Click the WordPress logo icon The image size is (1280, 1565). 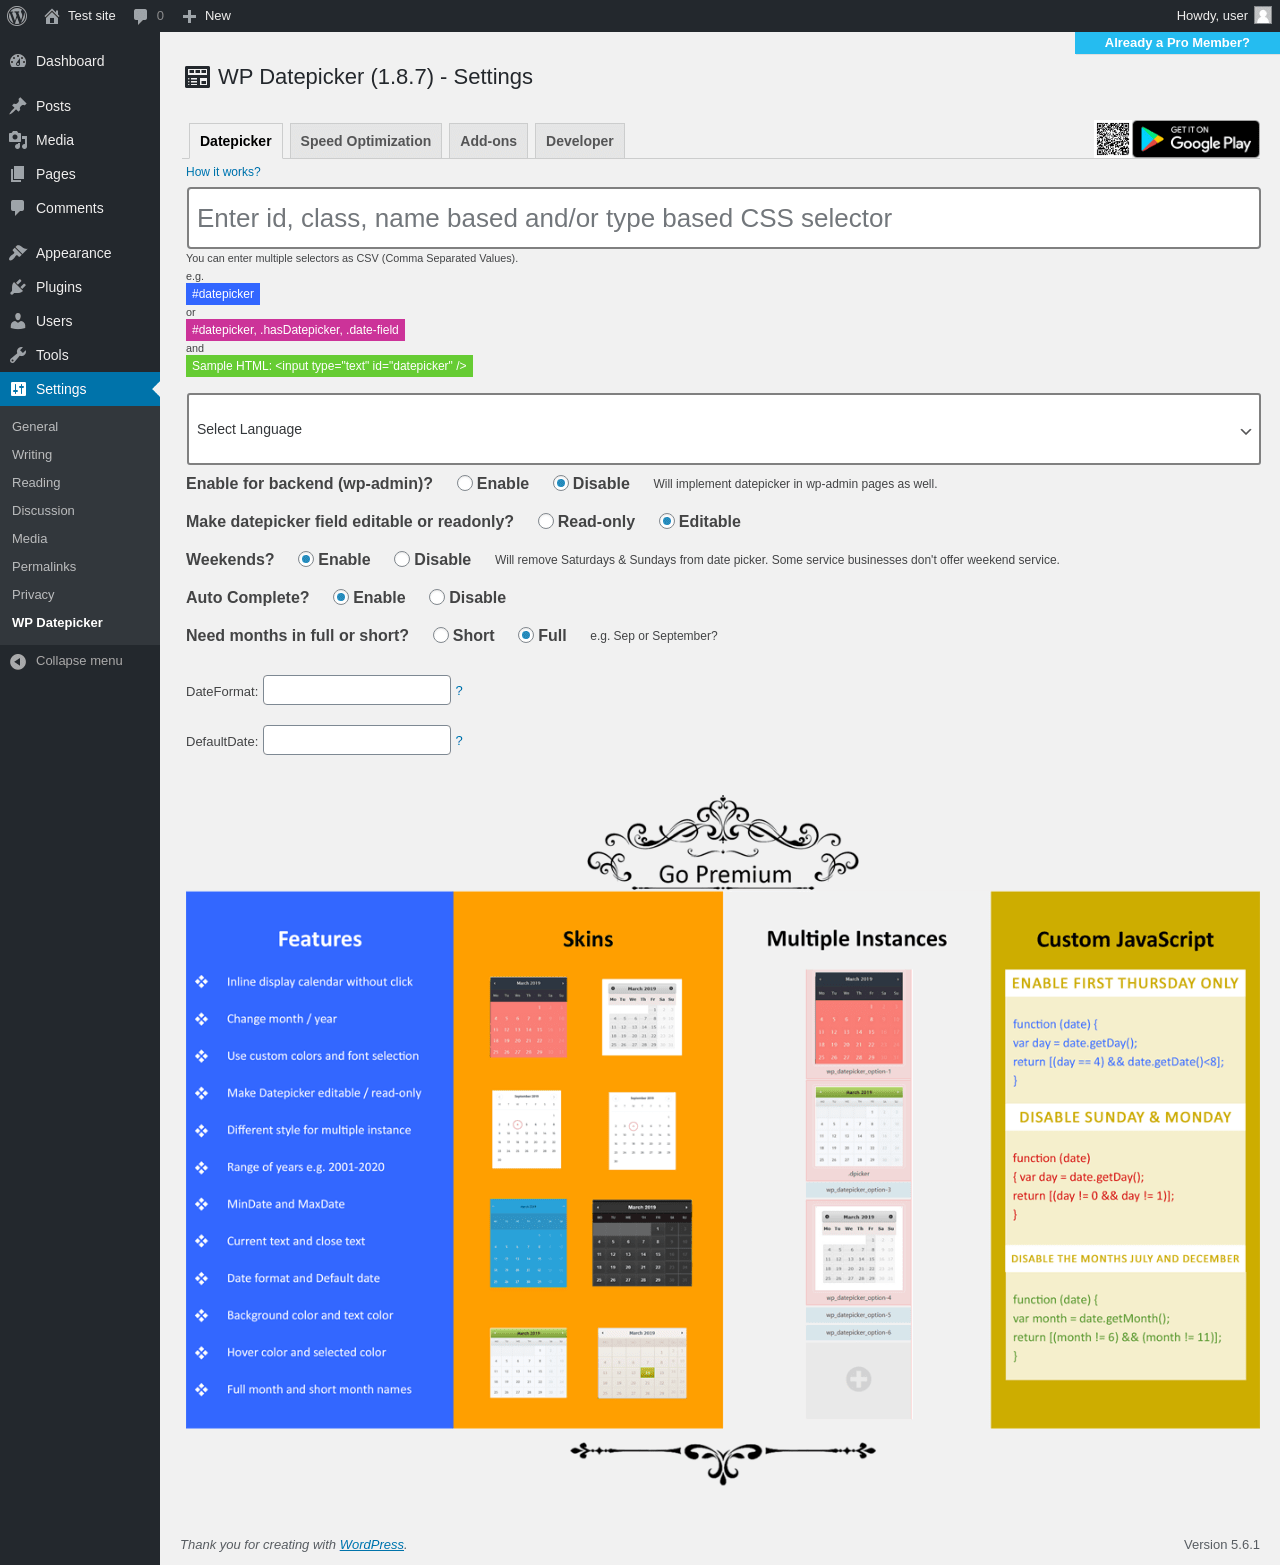[x=17, y=16]
